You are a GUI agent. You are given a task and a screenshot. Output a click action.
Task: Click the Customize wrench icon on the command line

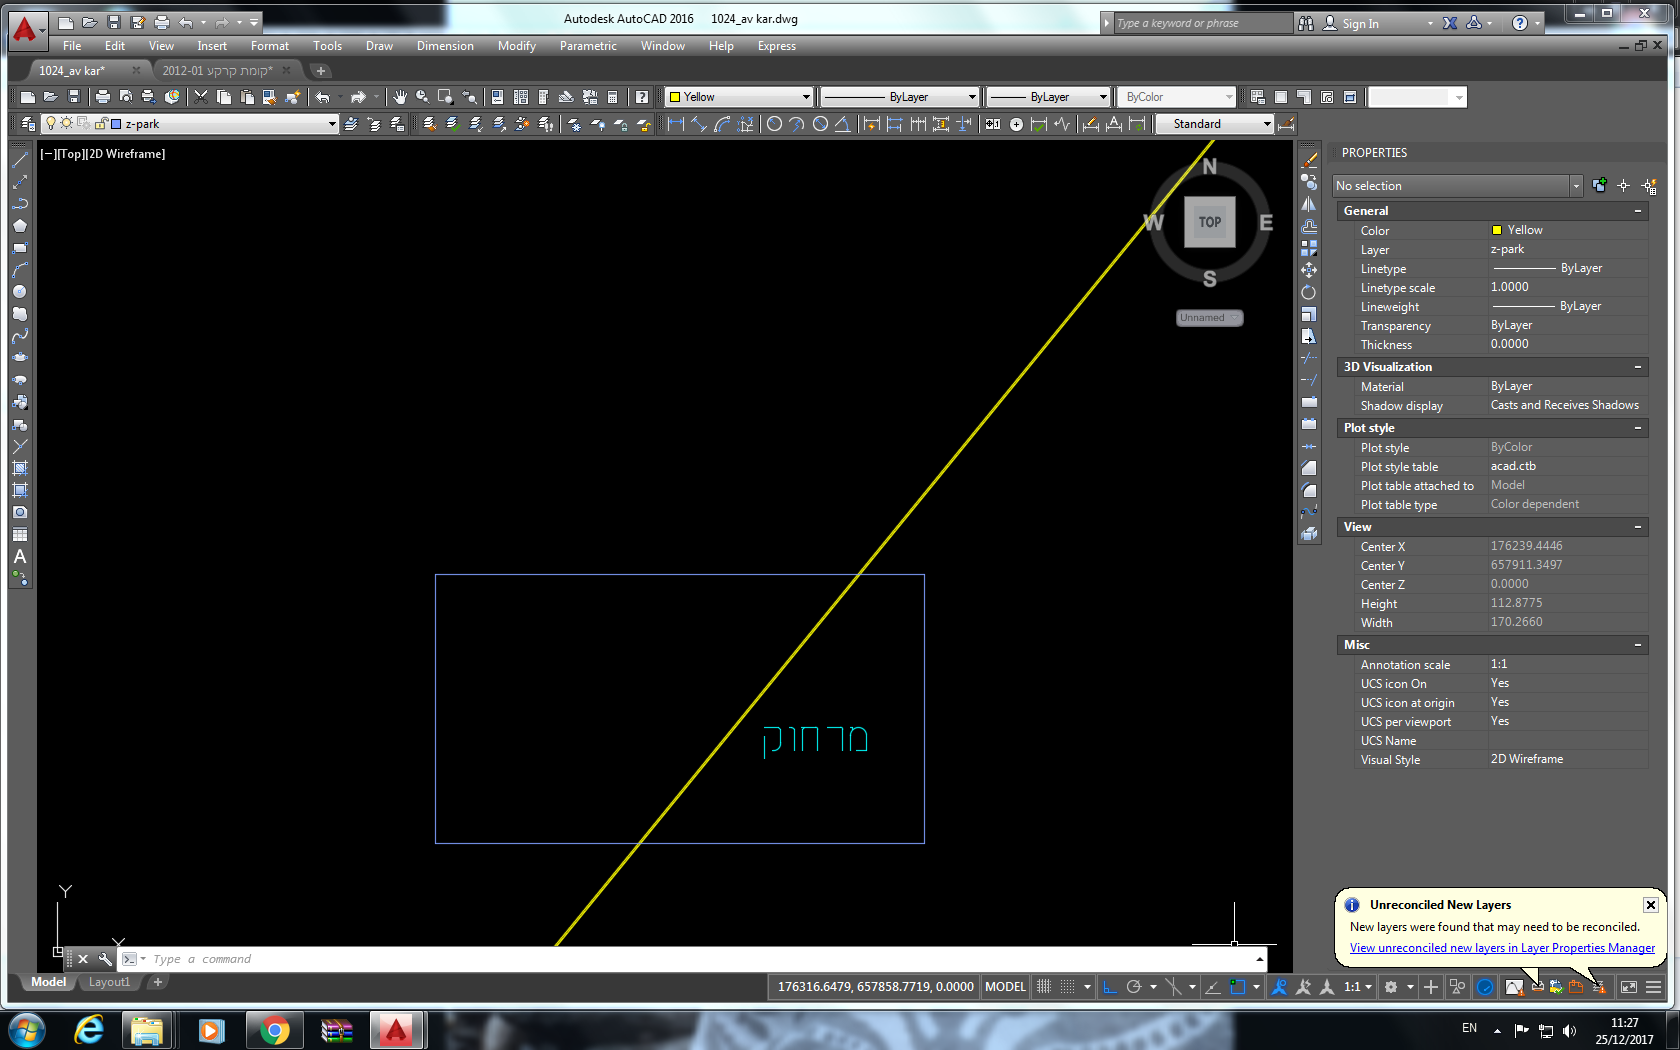point(105,959)
